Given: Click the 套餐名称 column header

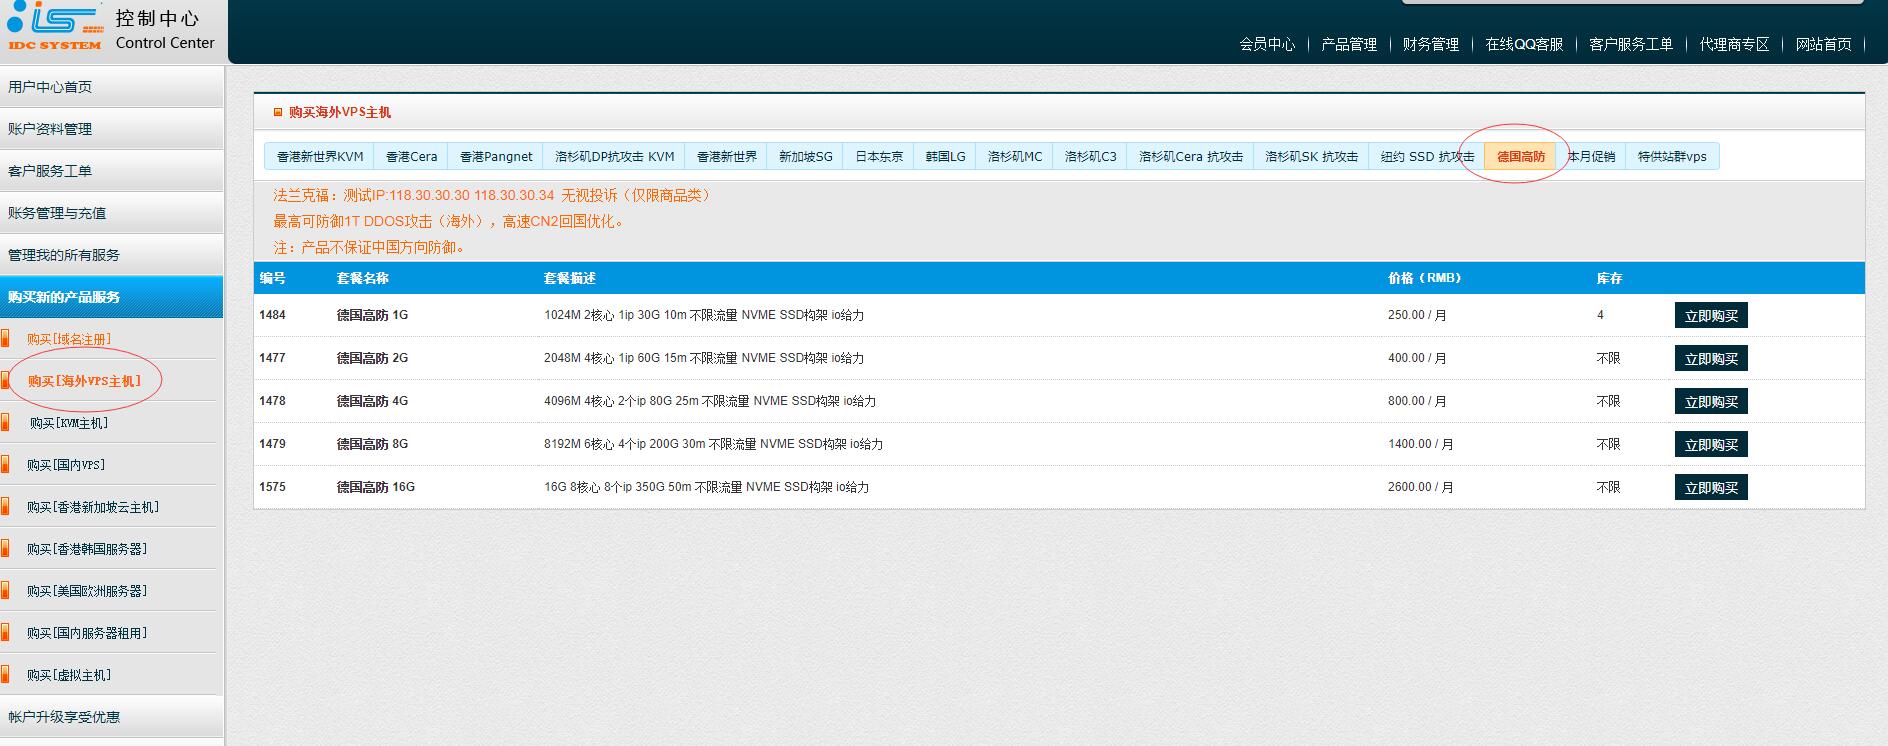Looking at the screenshot, I should pyautogui.click(x=362, y=278).
